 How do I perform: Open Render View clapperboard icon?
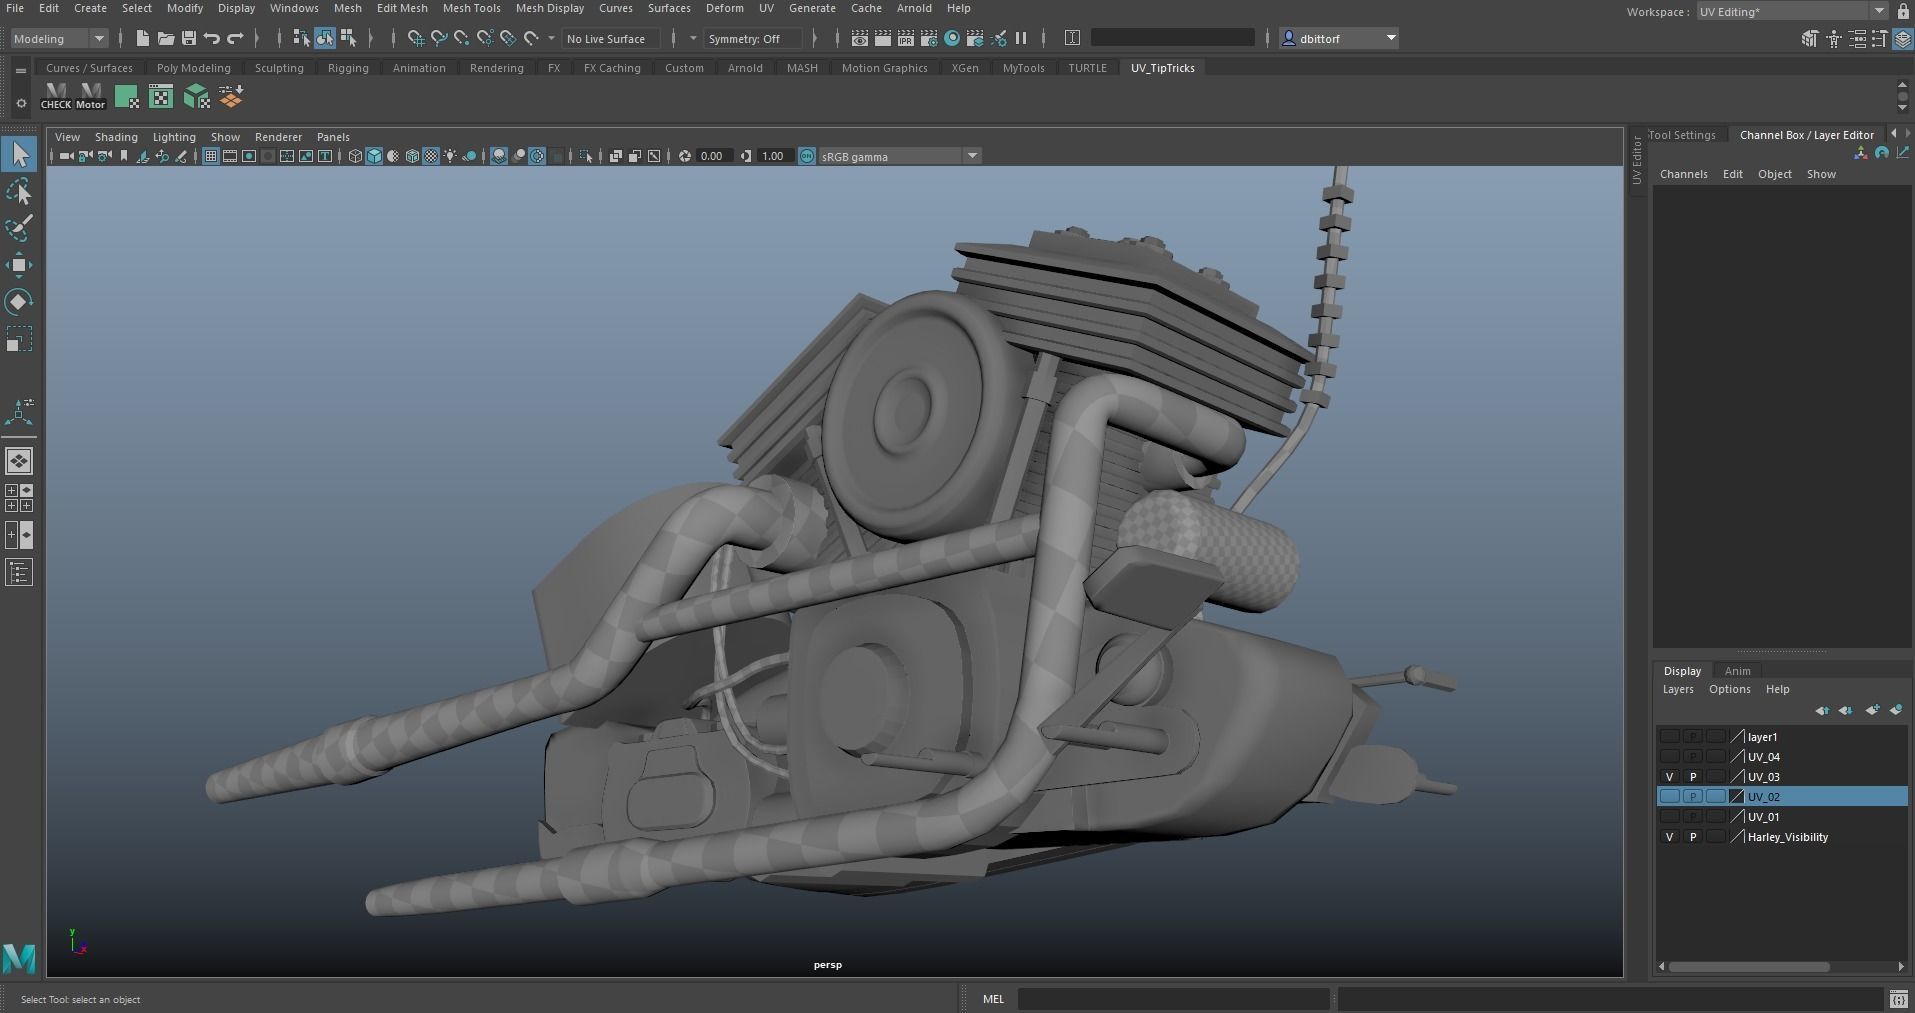tap(859, 38)
